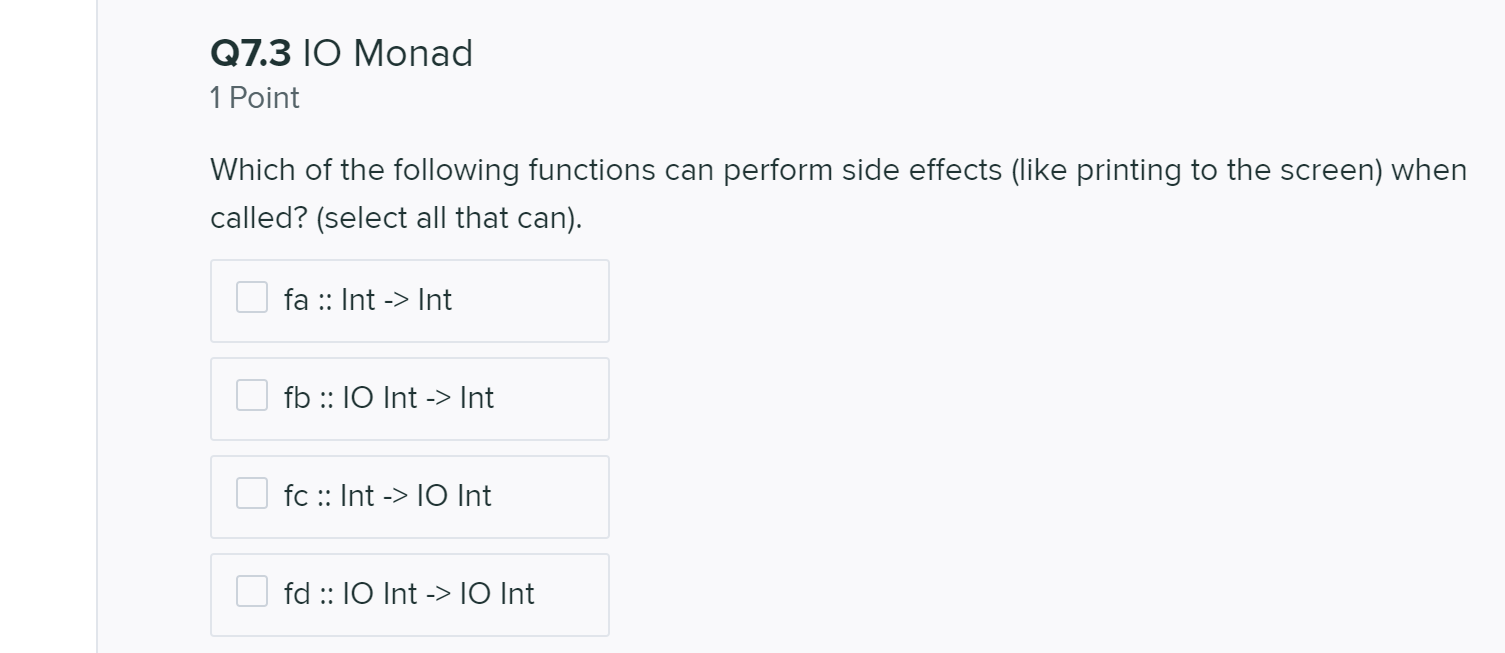This screenshot has width=1505, height=653.
Task: Select the last answer option card
Action: (410, 594)
